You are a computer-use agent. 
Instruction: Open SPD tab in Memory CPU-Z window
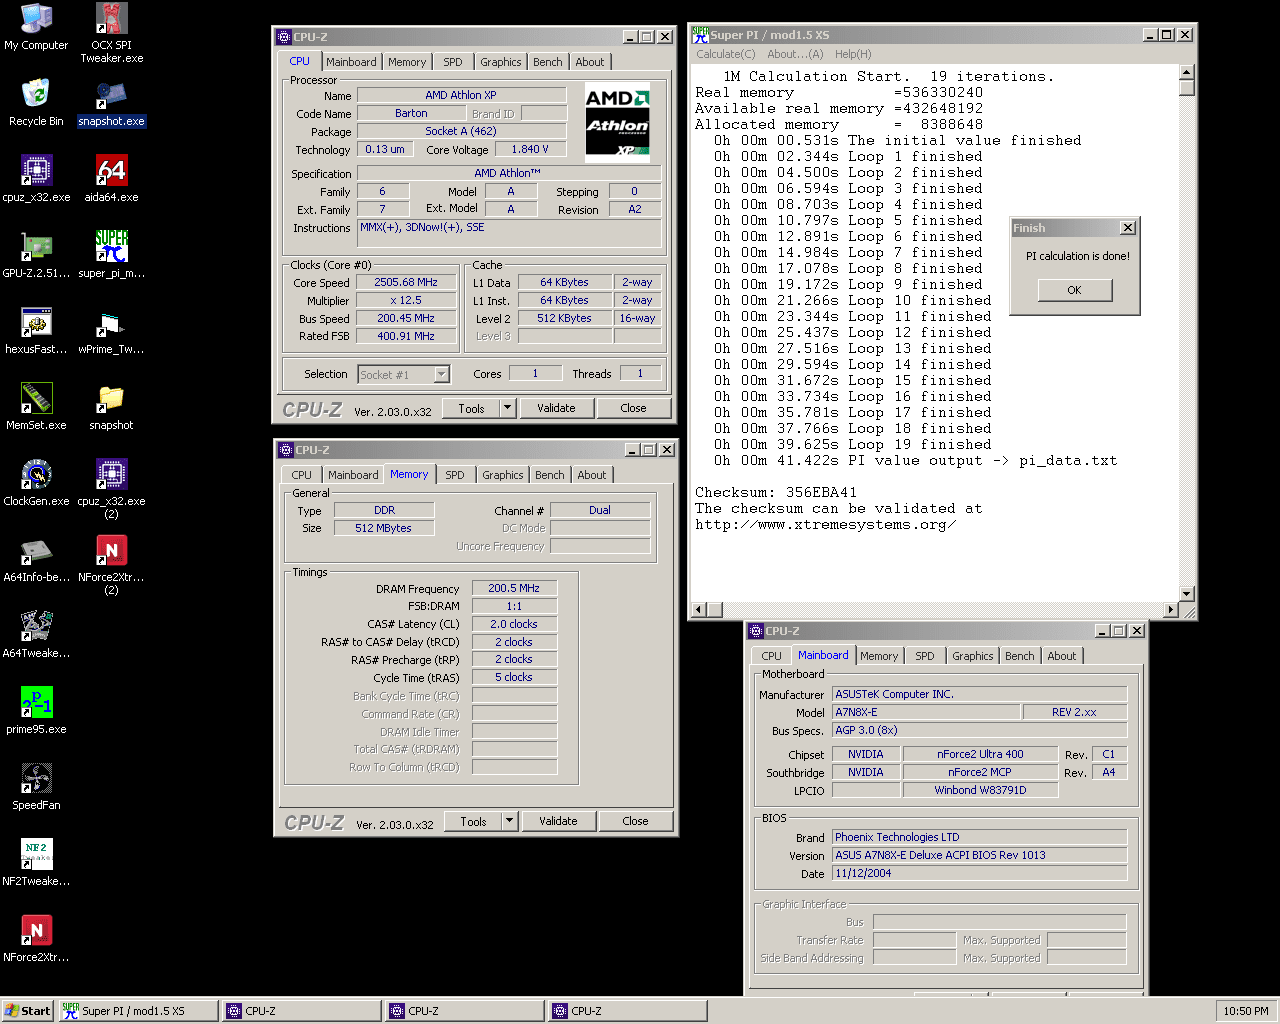(455, 475)
